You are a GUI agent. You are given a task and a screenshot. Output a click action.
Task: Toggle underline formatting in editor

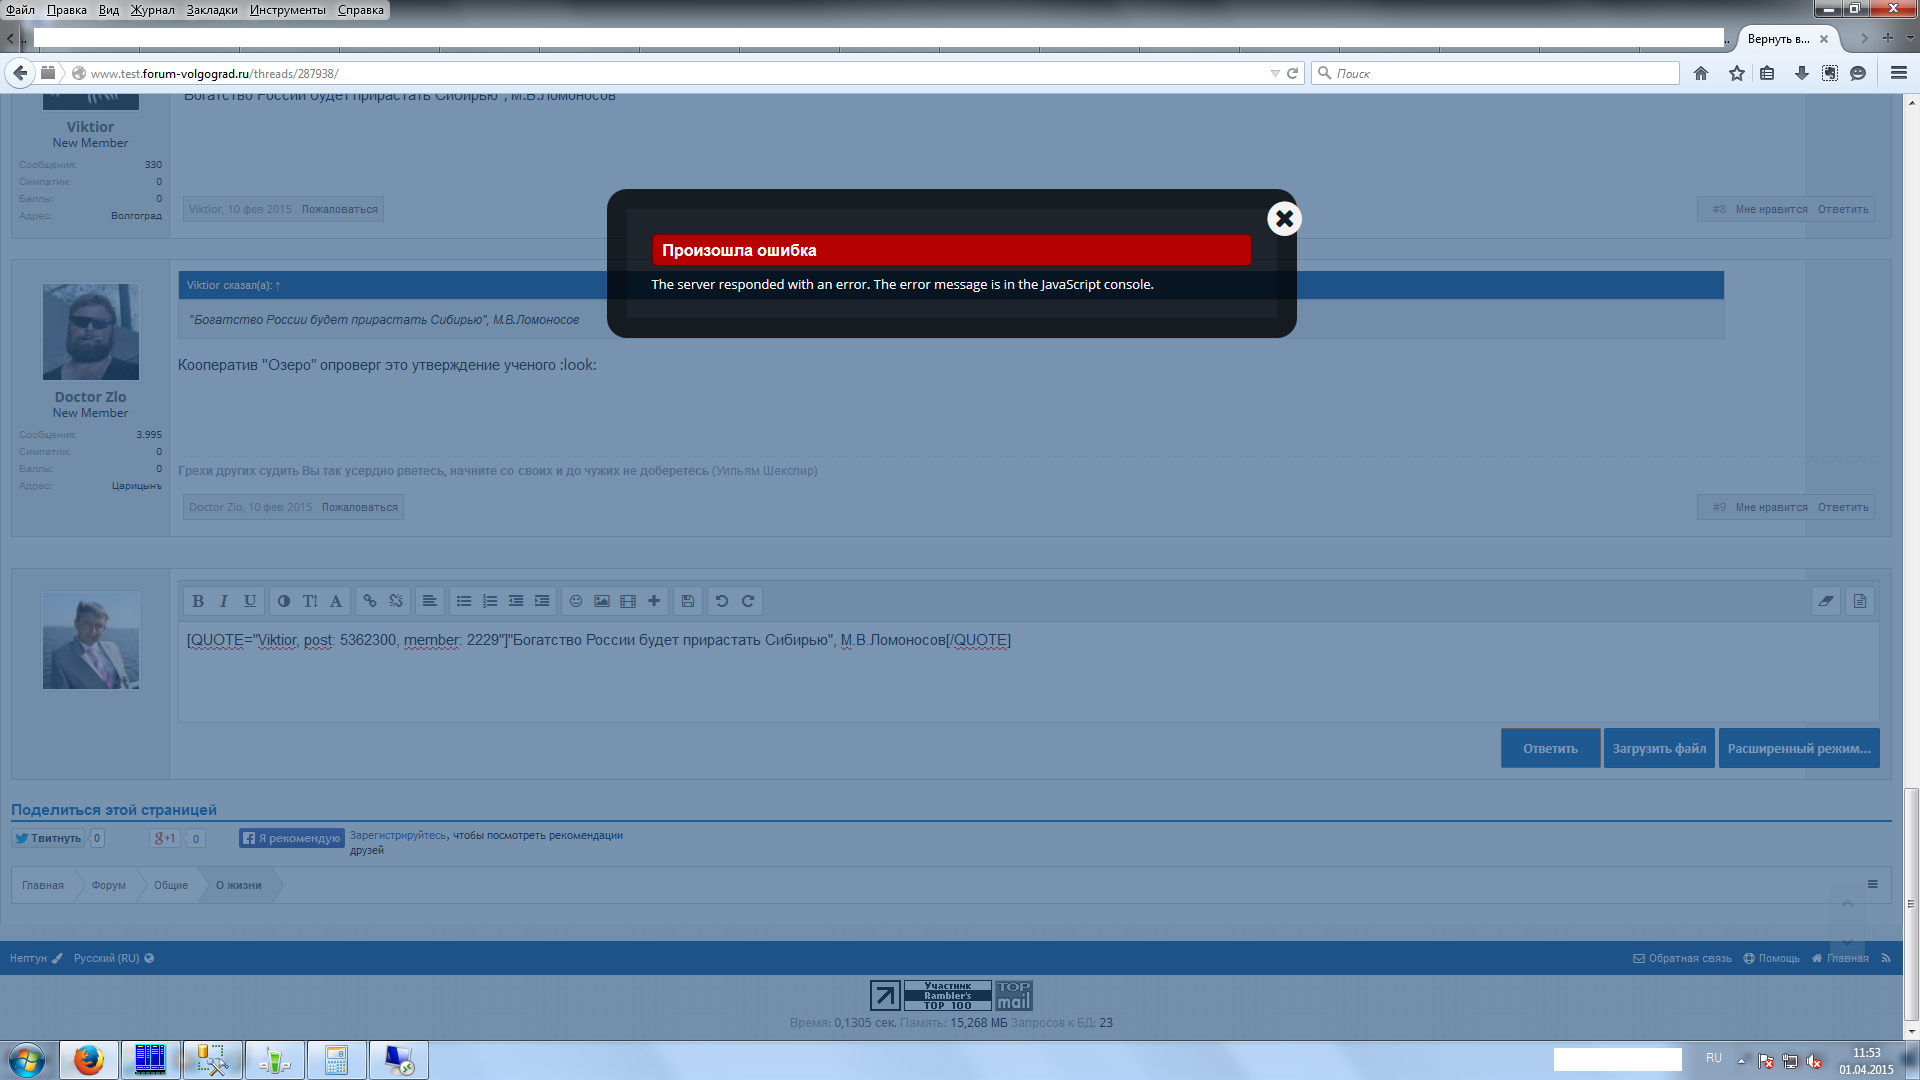pyautogui.click(x=250, y=601)
